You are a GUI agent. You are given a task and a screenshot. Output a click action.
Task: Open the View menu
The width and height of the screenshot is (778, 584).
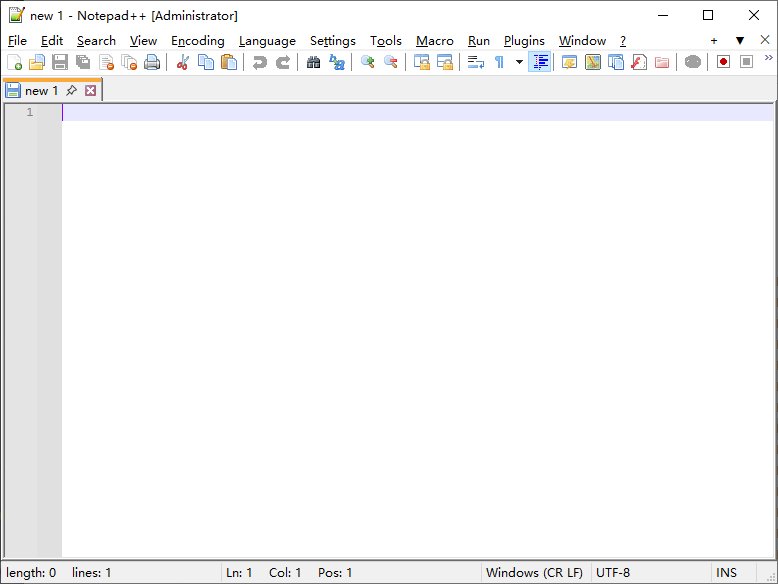(143, 41)
